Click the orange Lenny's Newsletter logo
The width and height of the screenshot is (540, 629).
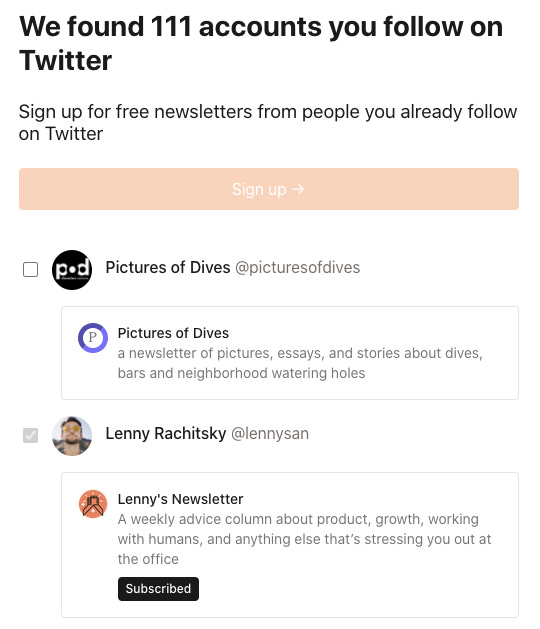click(x=93, y=504)
